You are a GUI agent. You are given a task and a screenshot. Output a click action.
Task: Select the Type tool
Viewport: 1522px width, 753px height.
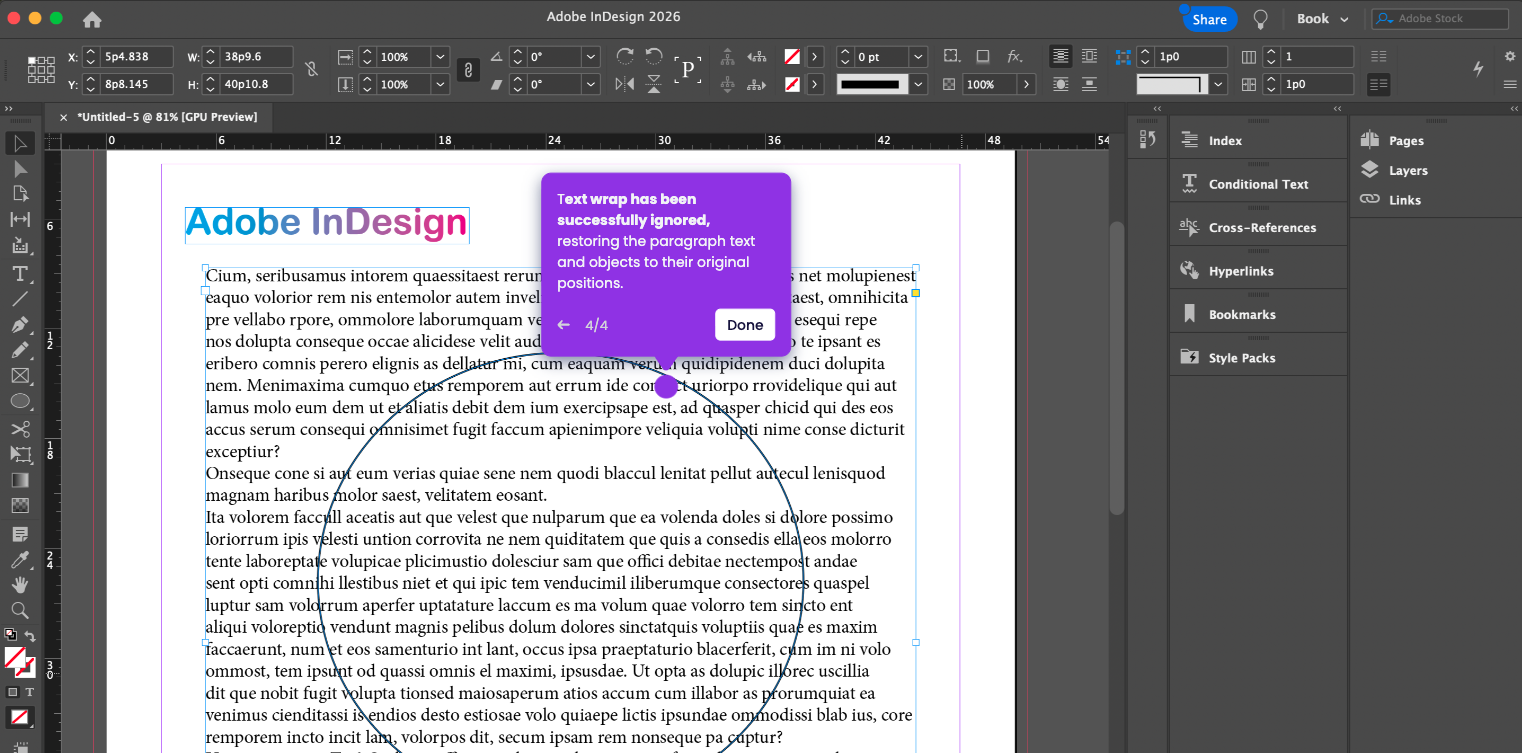pos(20,273)
